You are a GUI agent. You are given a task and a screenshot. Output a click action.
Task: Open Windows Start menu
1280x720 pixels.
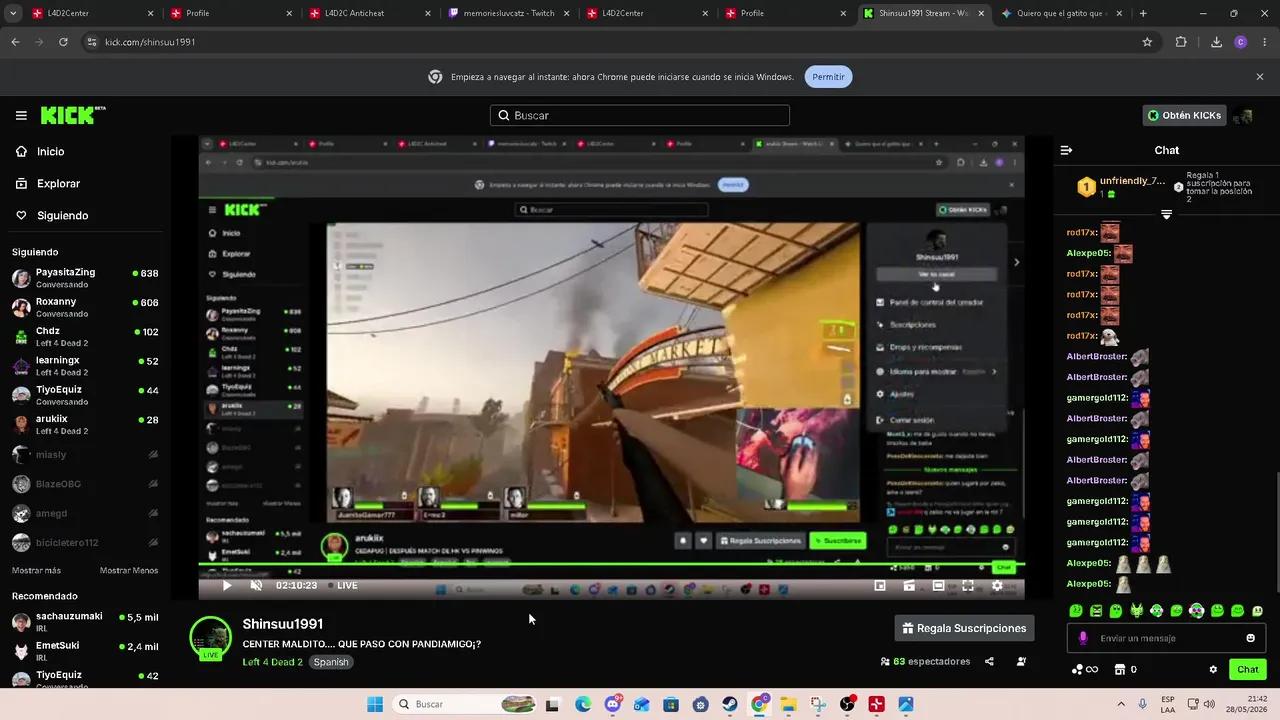pyautogui.click(x=375, y=705)
